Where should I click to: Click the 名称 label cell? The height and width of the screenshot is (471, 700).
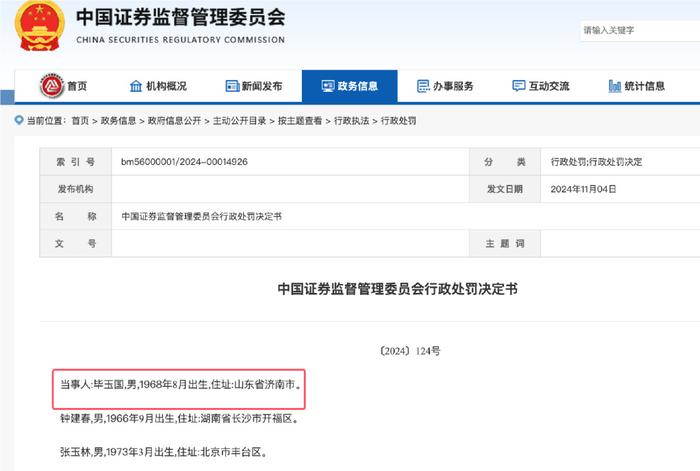pos(75,216)
